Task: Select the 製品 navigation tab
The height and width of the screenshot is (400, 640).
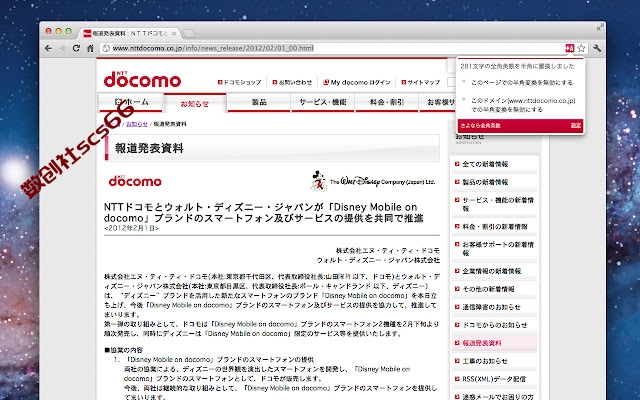Action: [259, 102]
